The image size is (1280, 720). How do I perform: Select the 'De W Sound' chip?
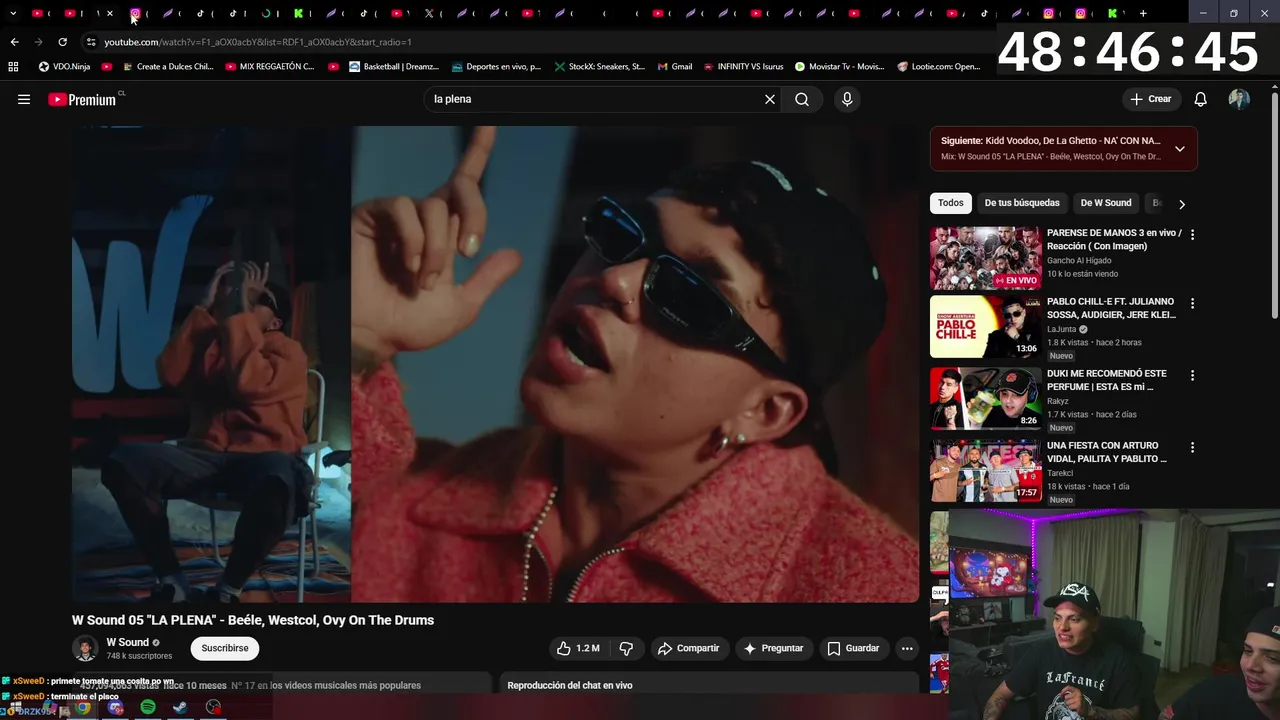[1105, 203]
